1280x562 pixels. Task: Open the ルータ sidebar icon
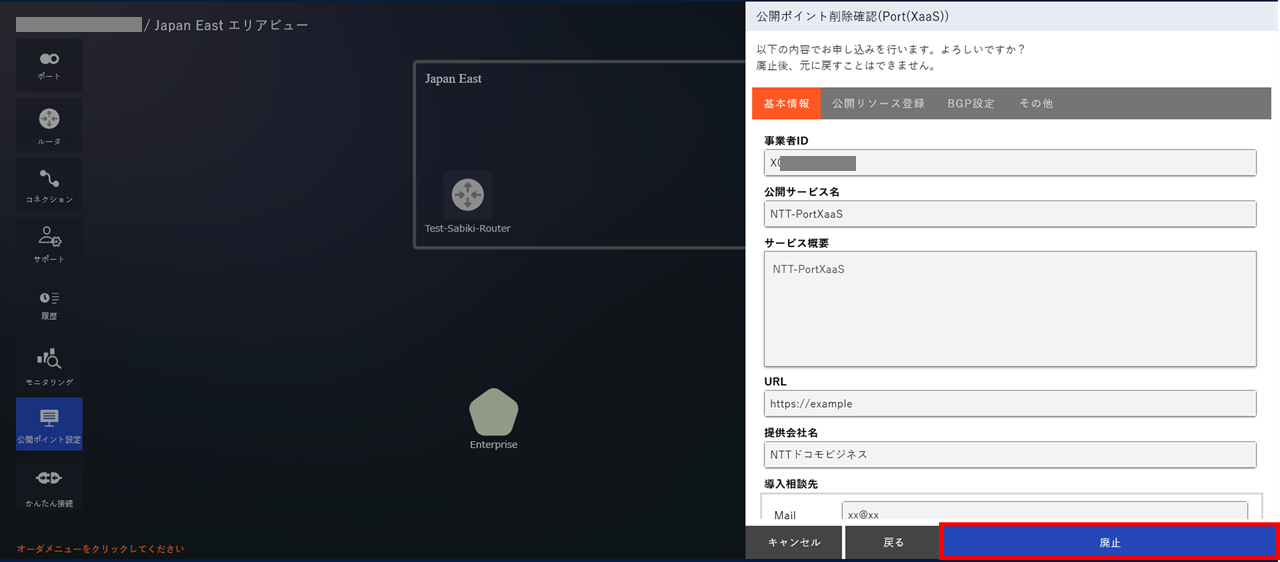49,125
